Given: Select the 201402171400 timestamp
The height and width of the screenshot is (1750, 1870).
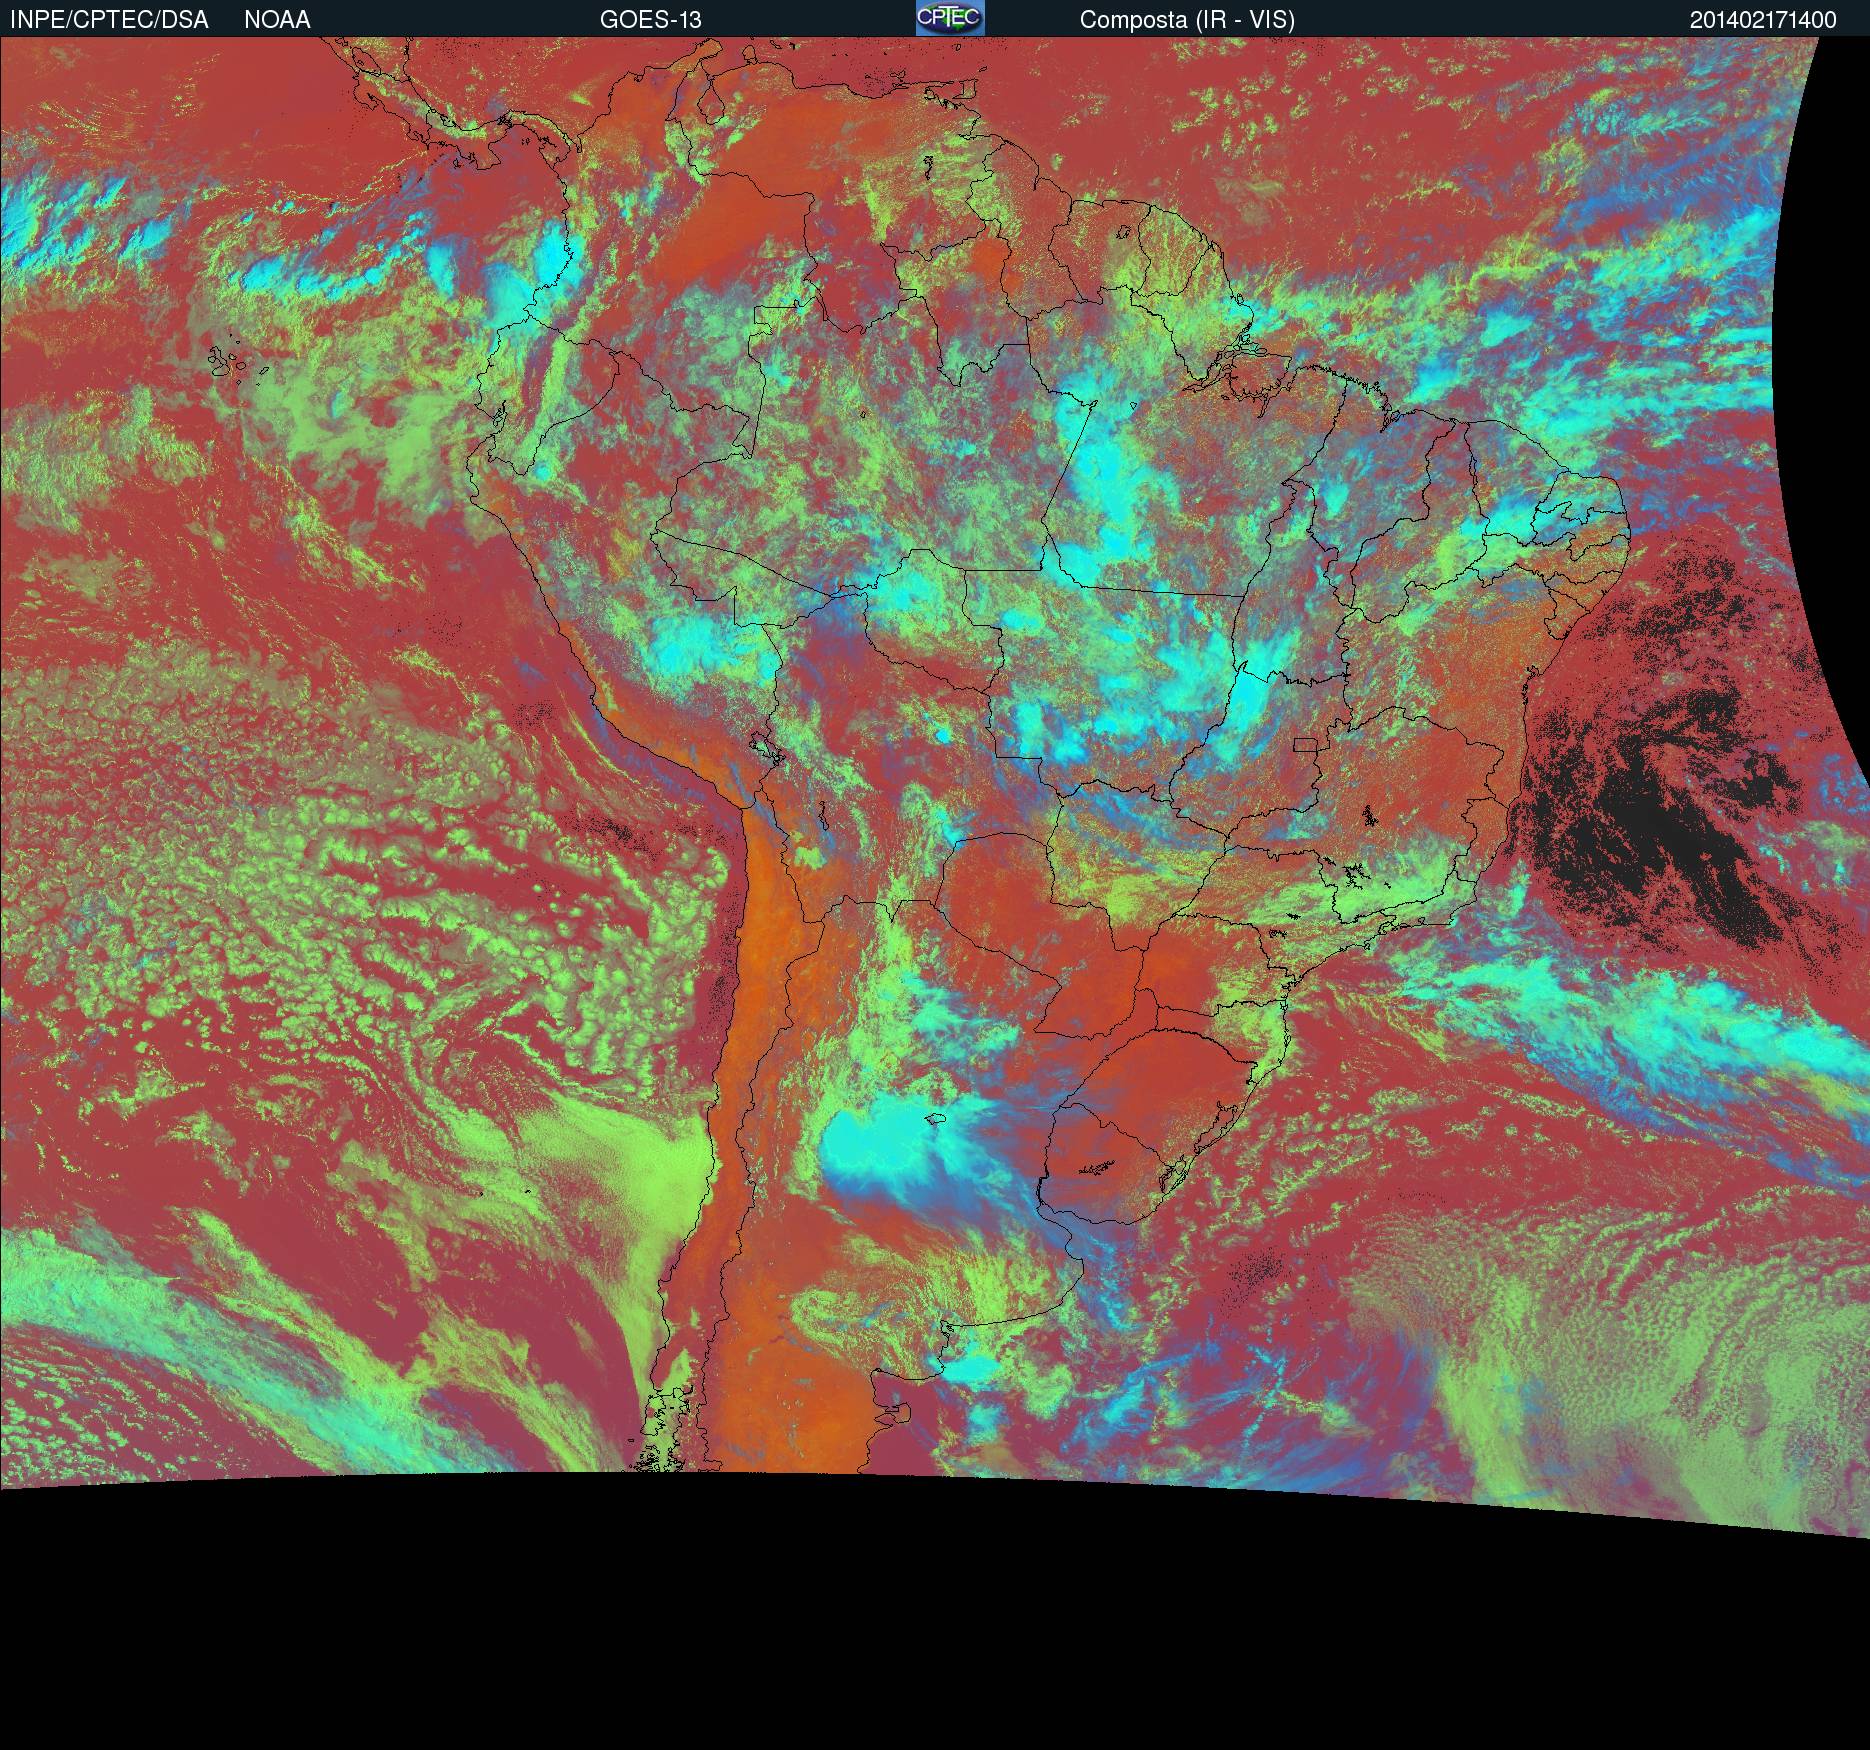Looking at the screenshot, I should 1763,20.
